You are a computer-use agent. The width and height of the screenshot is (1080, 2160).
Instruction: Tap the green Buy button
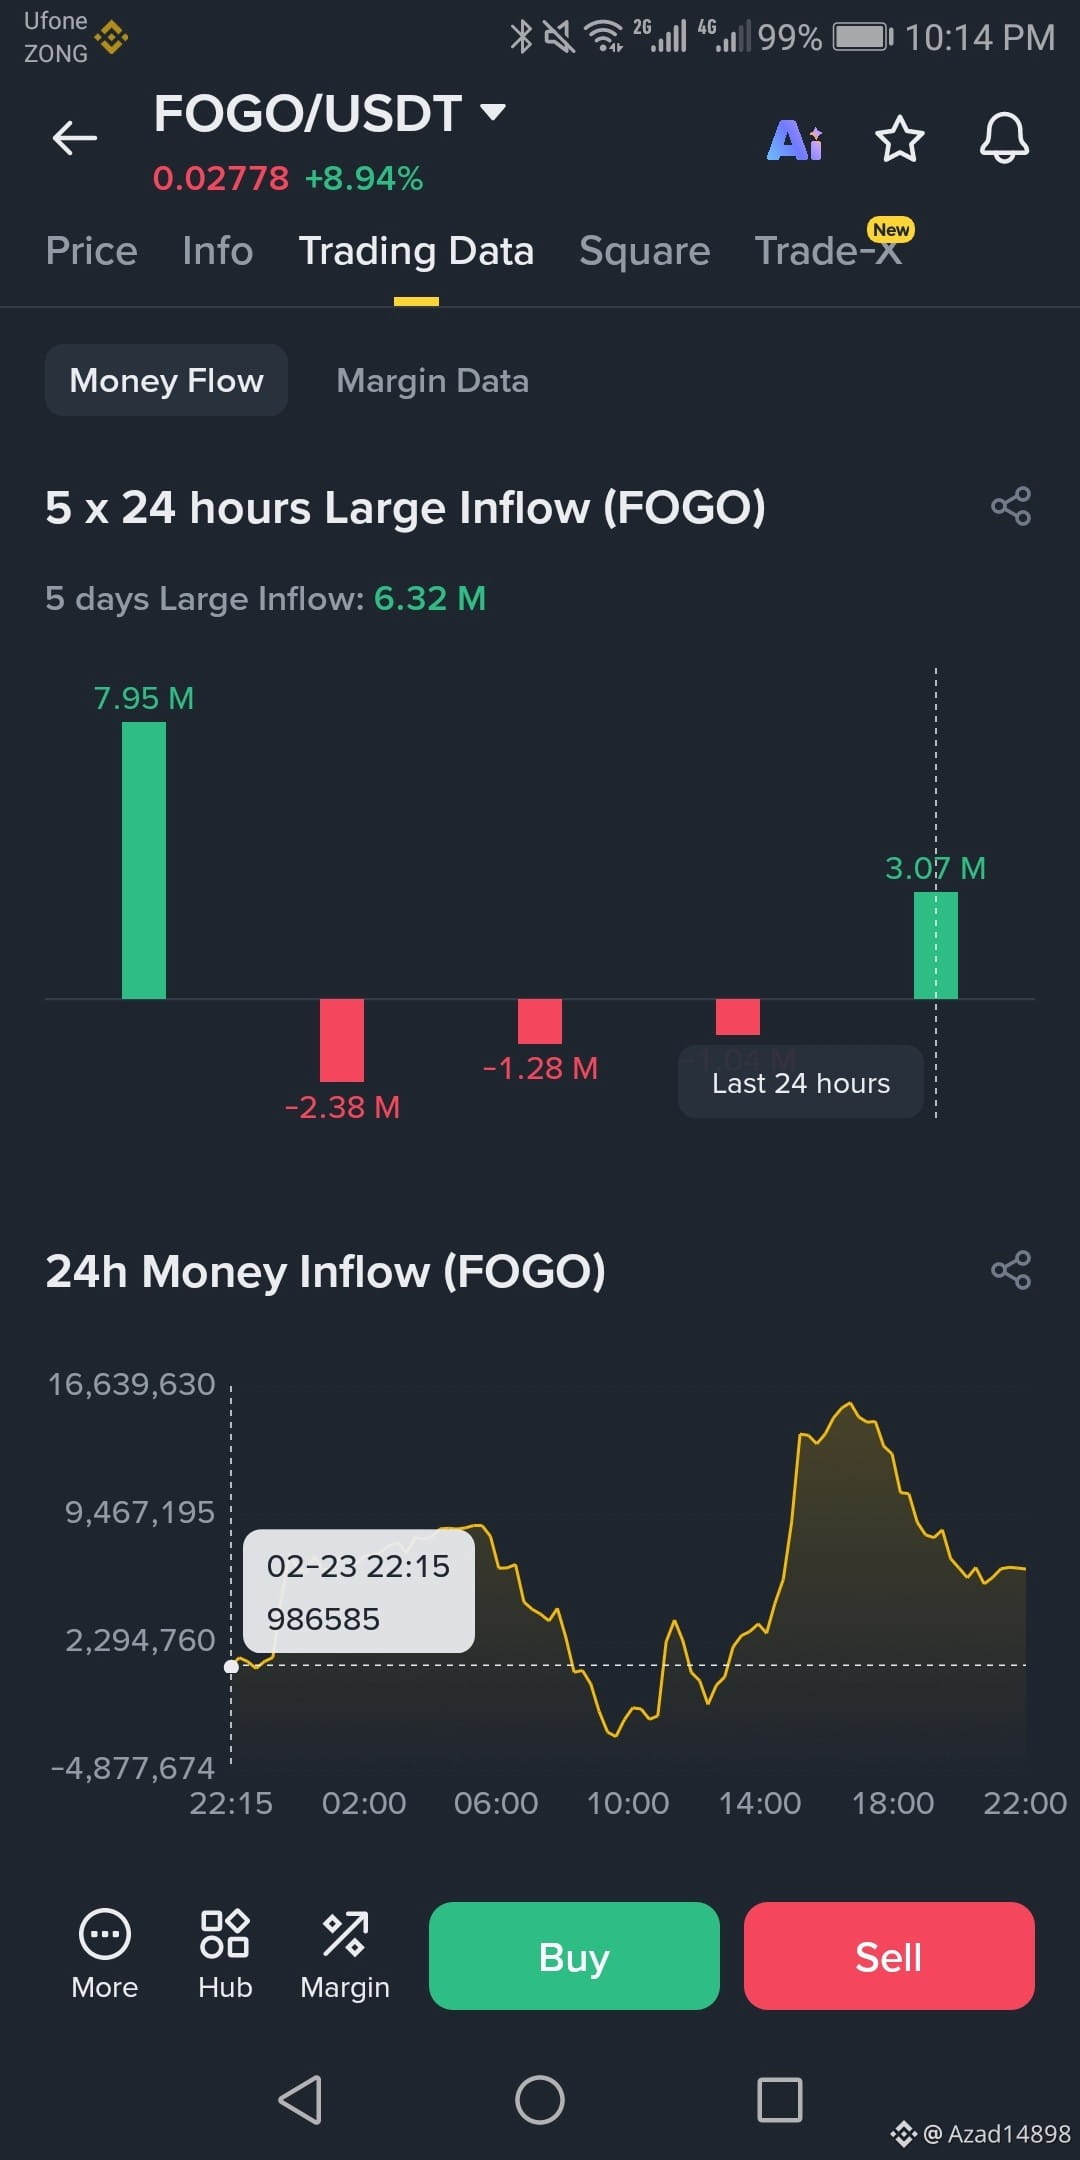[x=574, y=1956]
